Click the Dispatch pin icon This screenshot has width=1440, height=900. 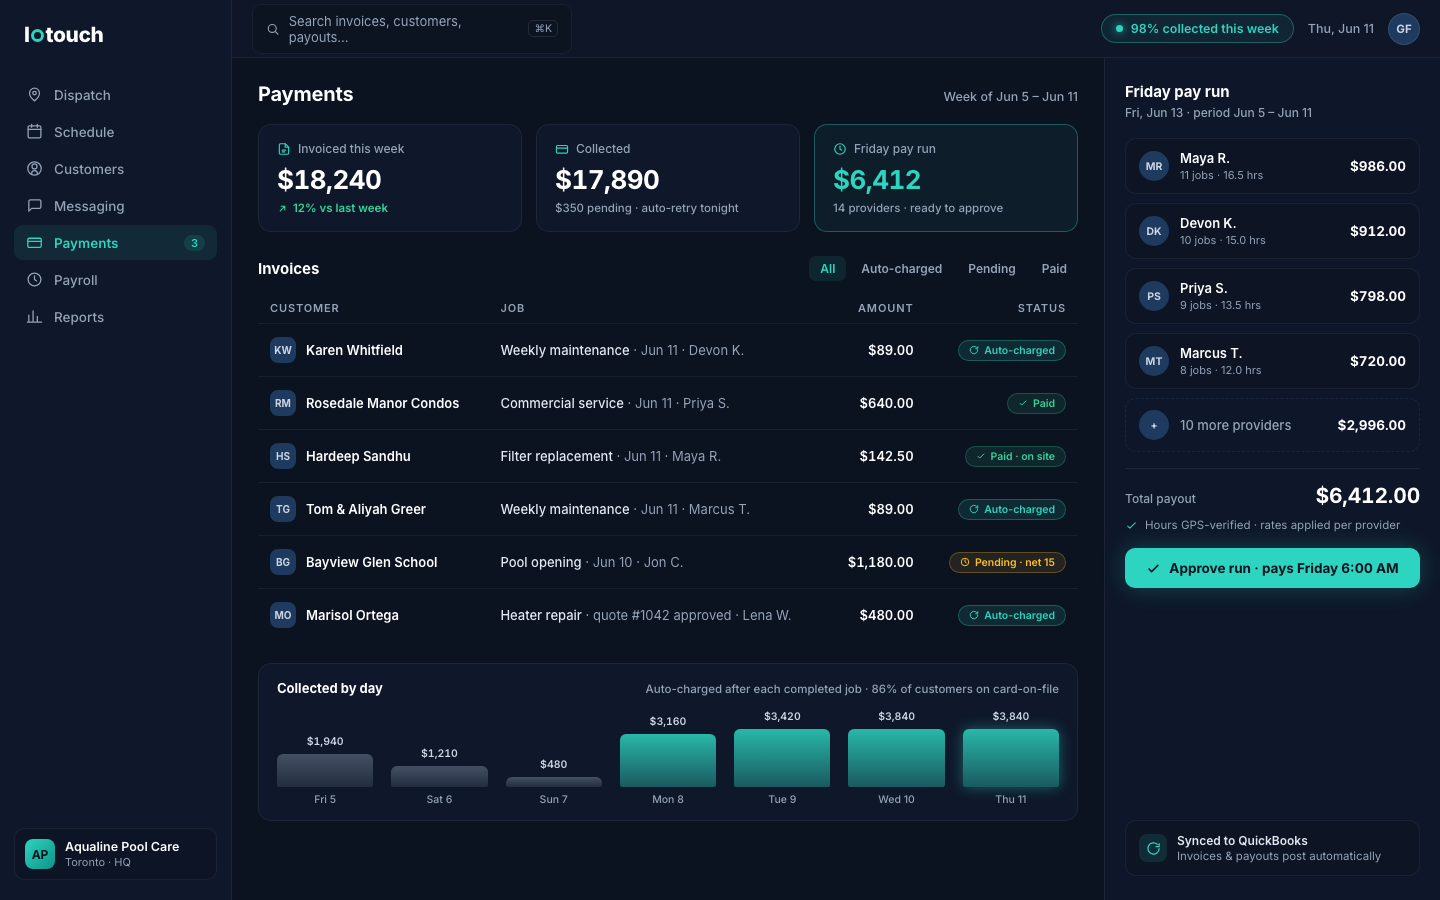(x=34, y=95)
